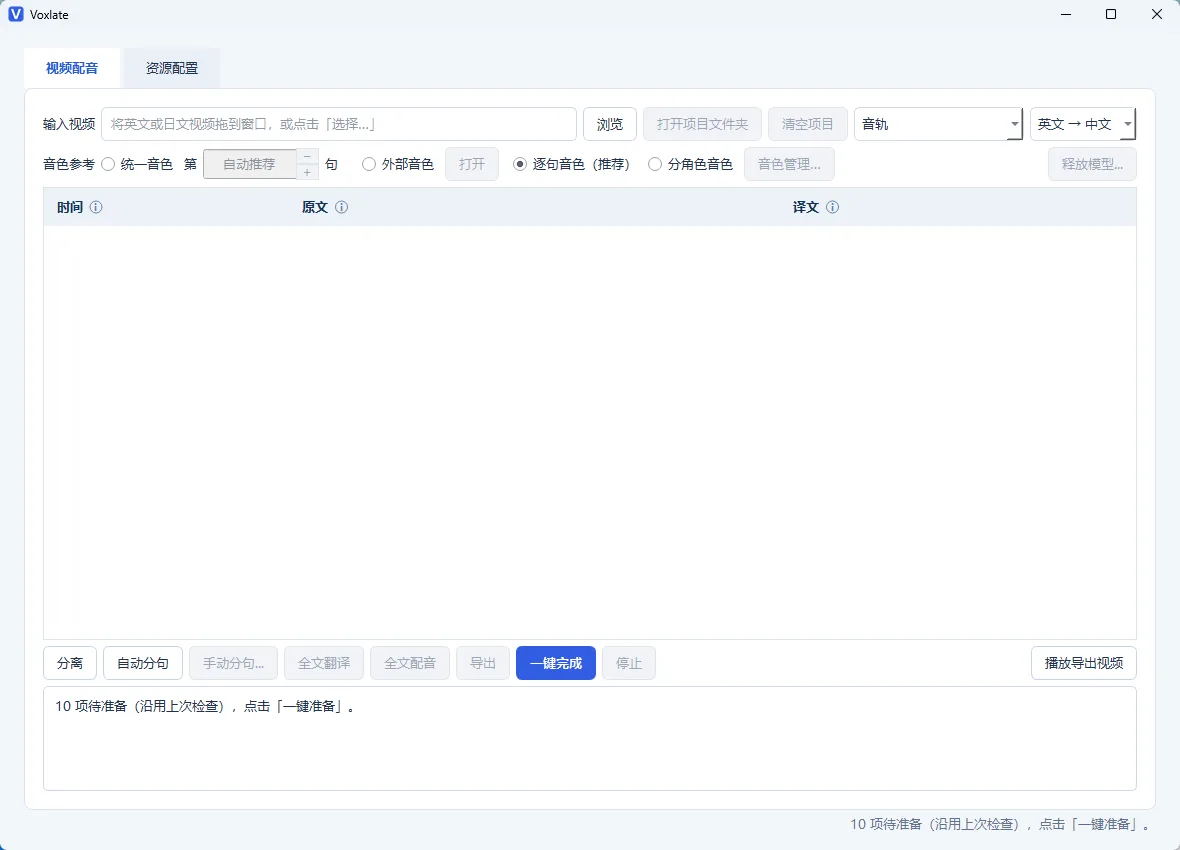Switch to the 视频配音 tab
This screenshot has width=1180, height=850.
pyautogui.click(x=71, y=69)
